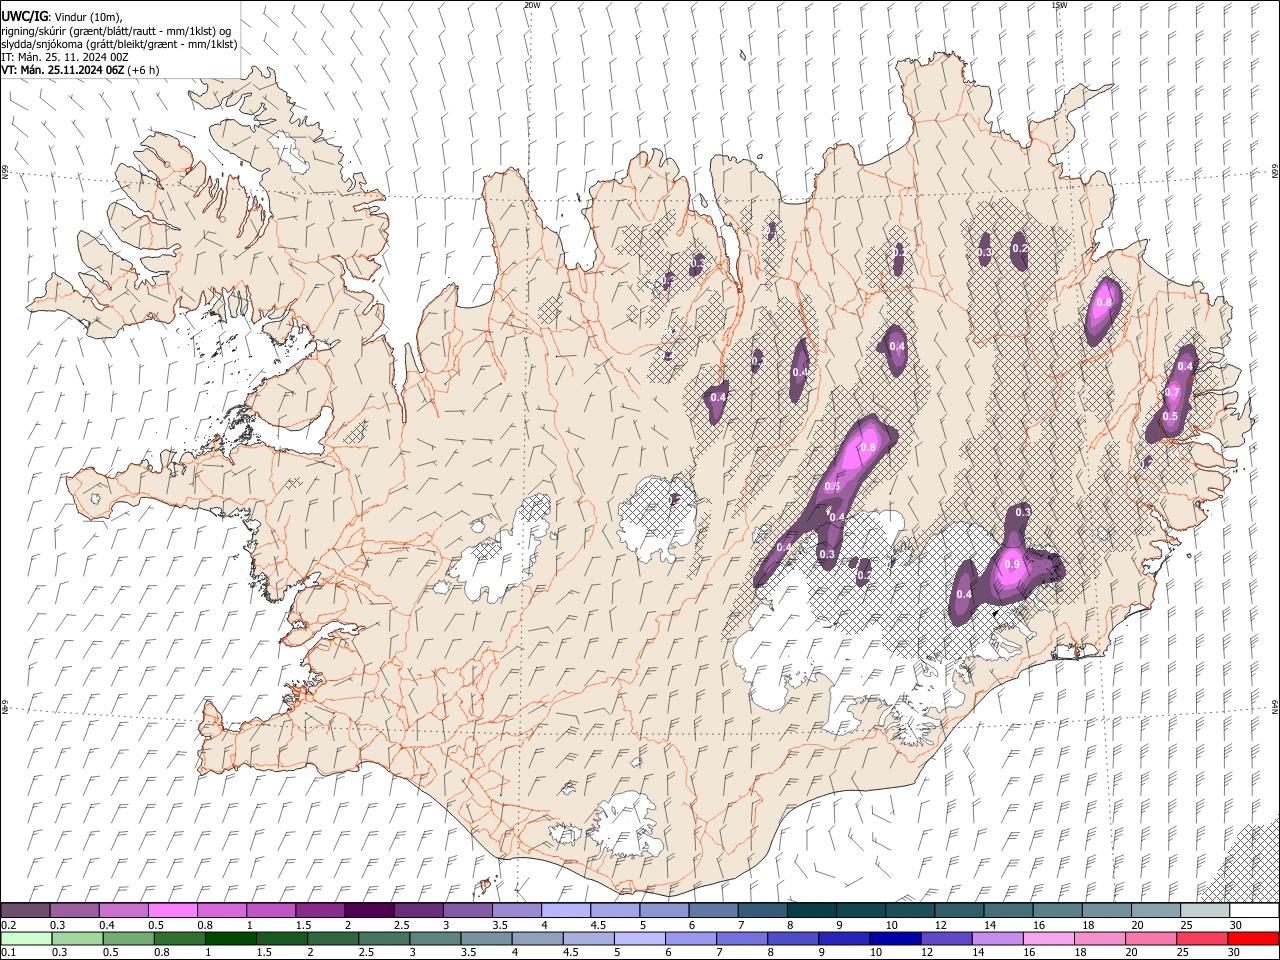Click the 64N latitude label on the right edge
The image size is (1280, 960).
1275,706
